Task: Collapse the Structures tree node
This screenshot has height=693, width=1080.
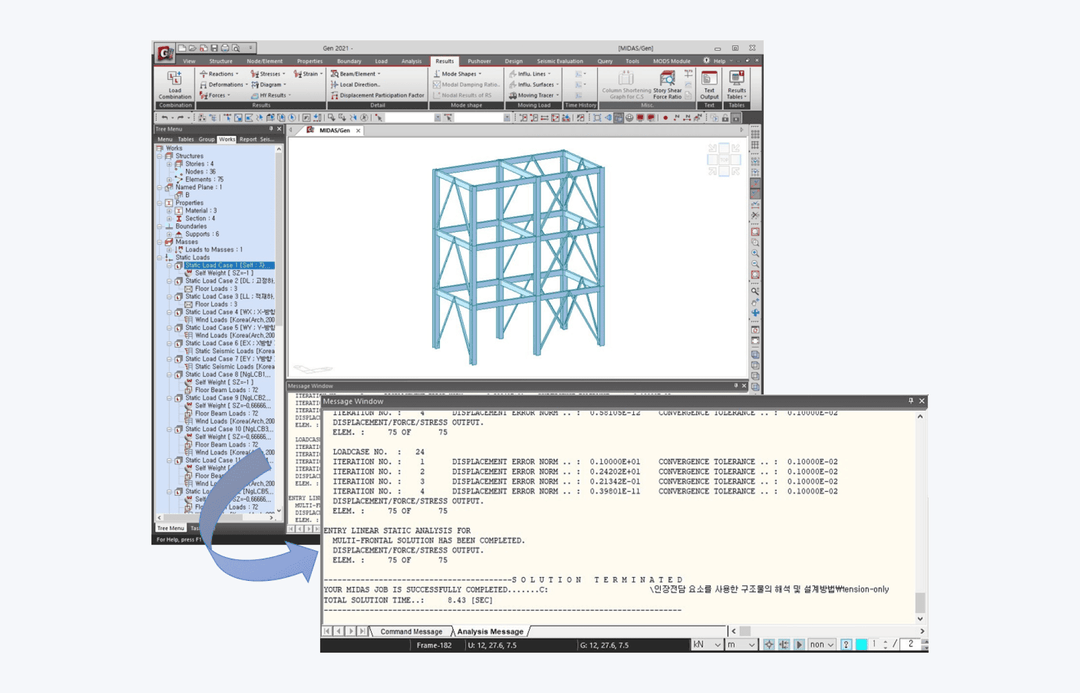Action: pos(160,156)
